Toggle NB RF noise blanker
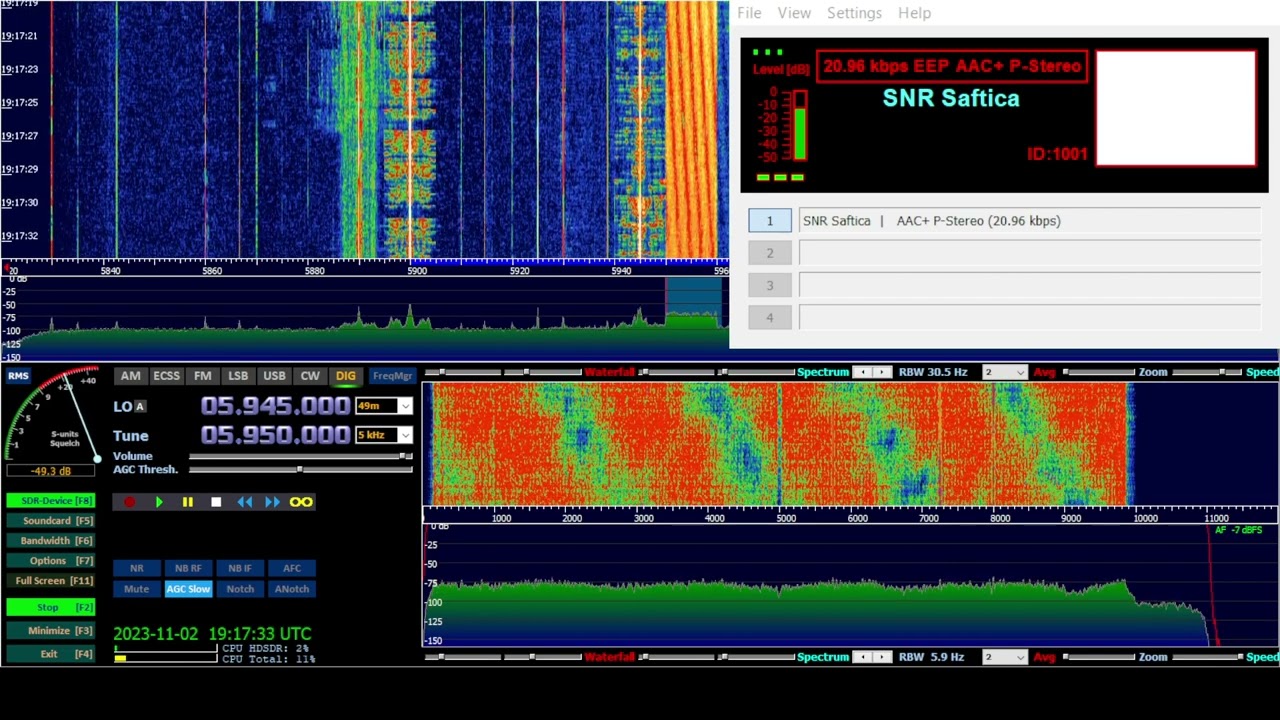1280x720 pixels. pyautogui.click(x=188, y=568)
